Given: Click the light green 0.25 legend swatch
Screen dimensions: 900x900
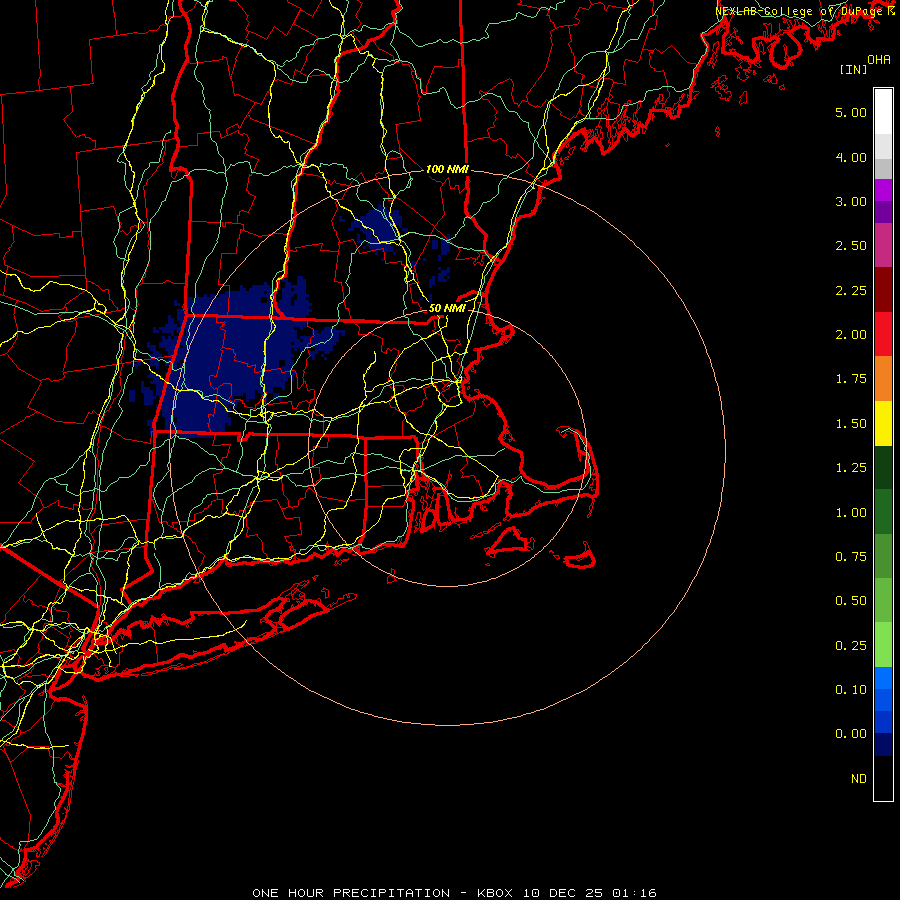Looking at the screenshot, I should click(883, 645).
